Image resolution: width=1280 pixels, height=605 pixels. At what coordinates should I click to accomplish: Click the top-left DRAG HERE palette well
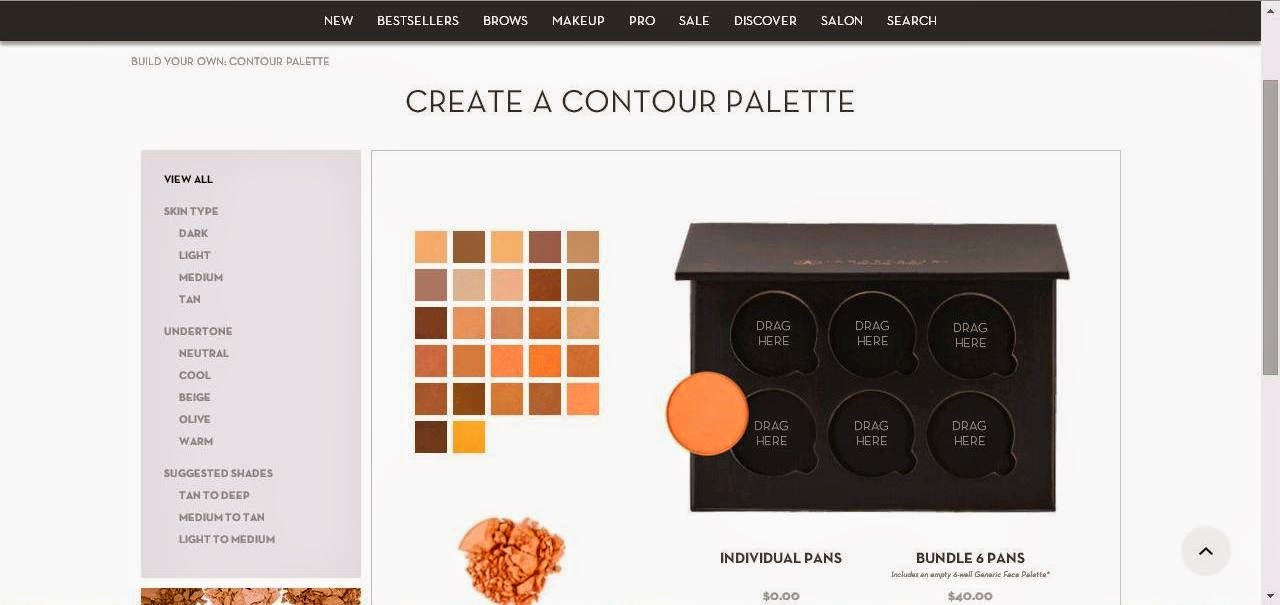pos(773,333)
